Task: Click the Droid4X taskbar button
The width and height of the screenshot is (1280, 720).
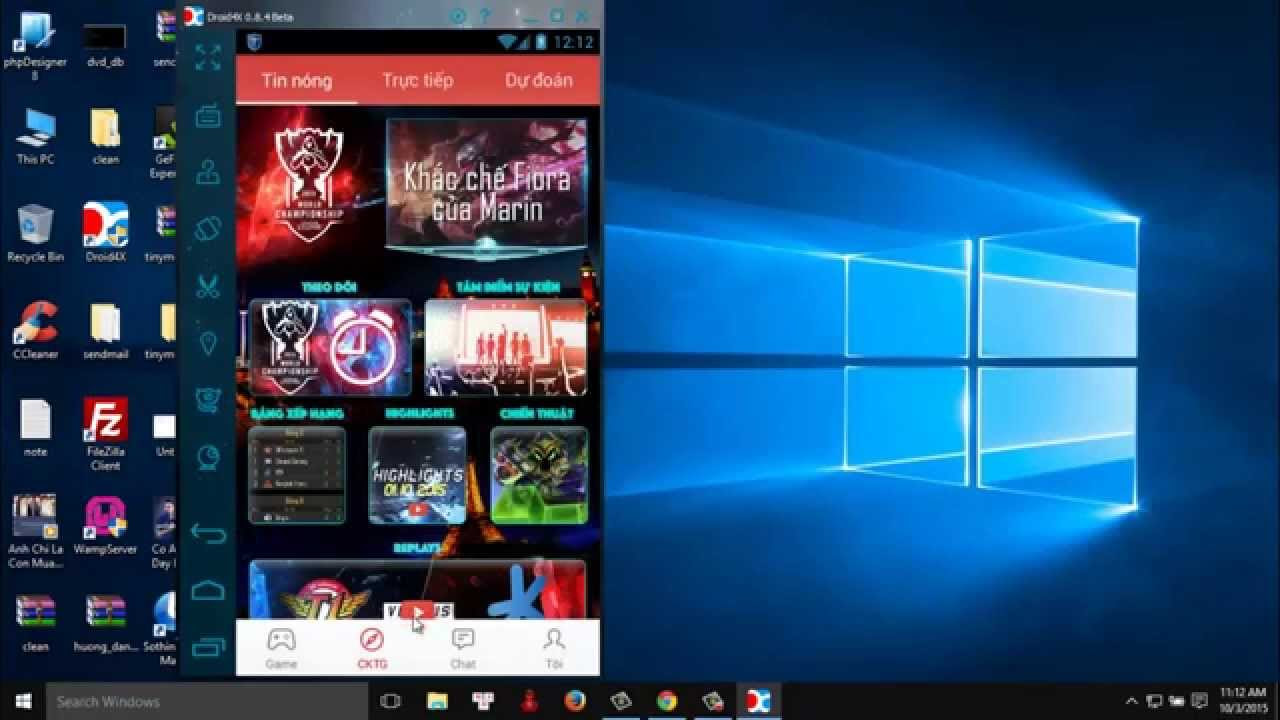Action: pyautogui.click(x=759, y=701)
